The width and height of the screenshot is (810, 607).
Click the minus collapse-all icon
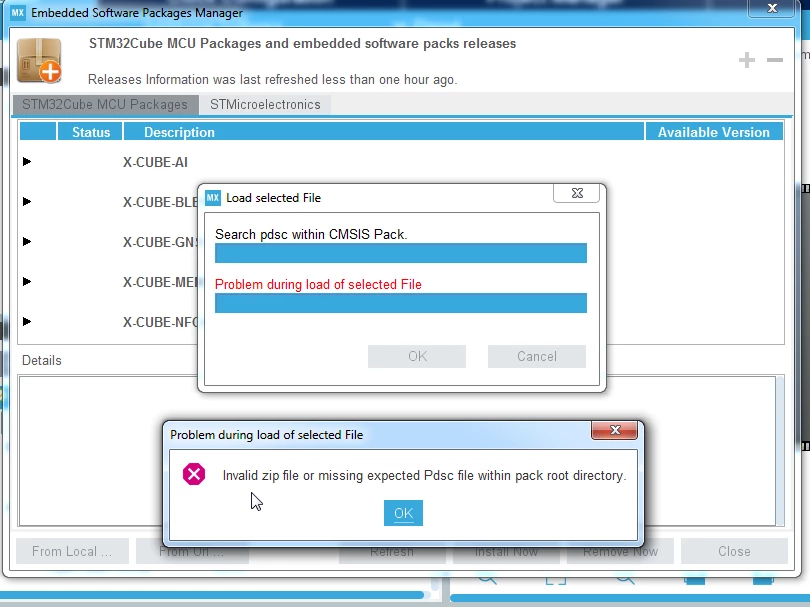coord(775,60)
